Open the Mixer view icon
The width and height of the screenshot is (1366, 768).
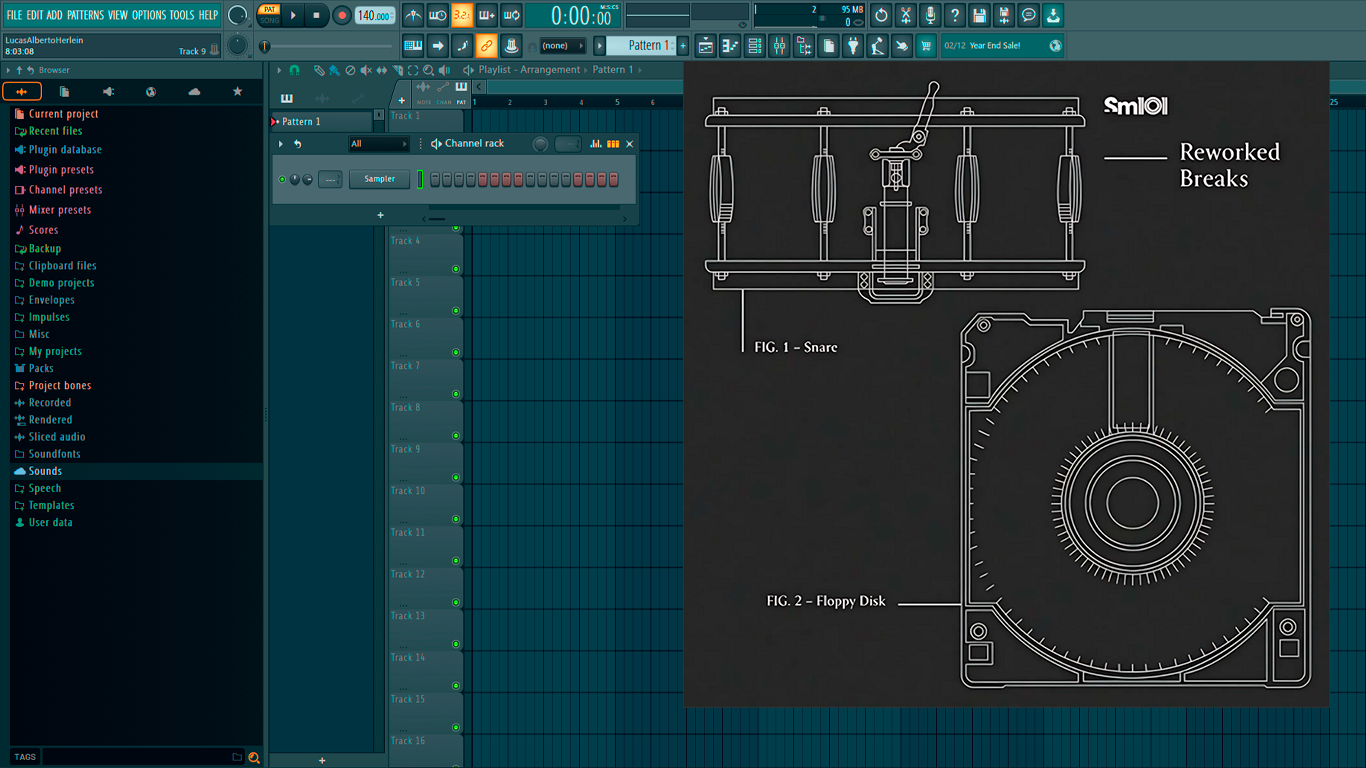[x=779, y=45]
